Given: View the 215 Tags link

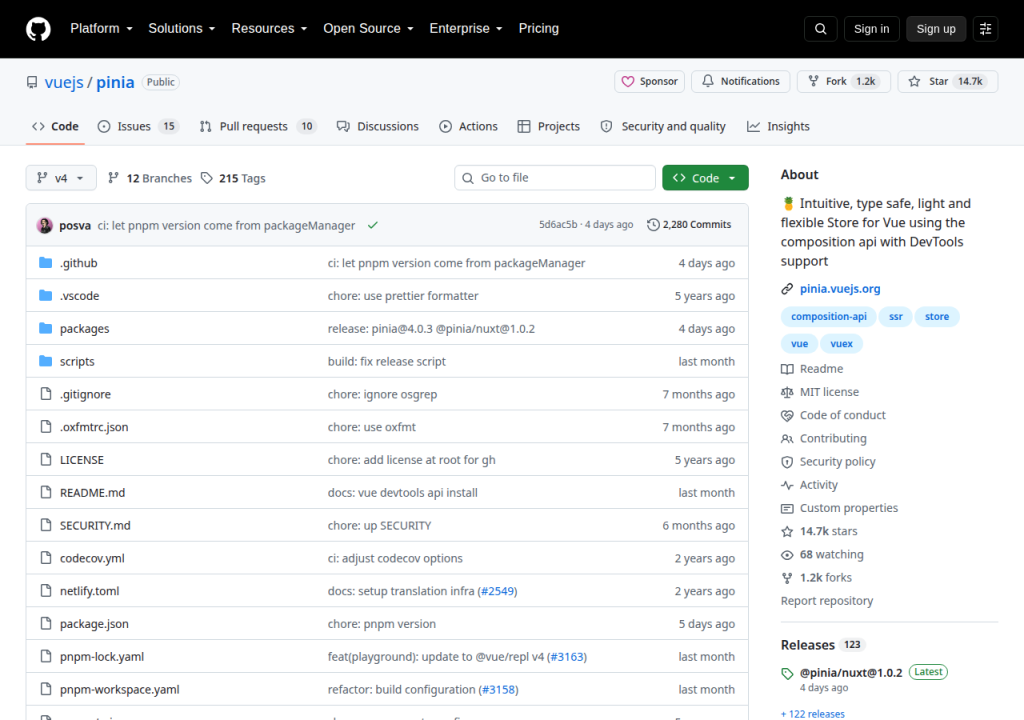Looking at the screenshot, I should click(x=233, y=178).
